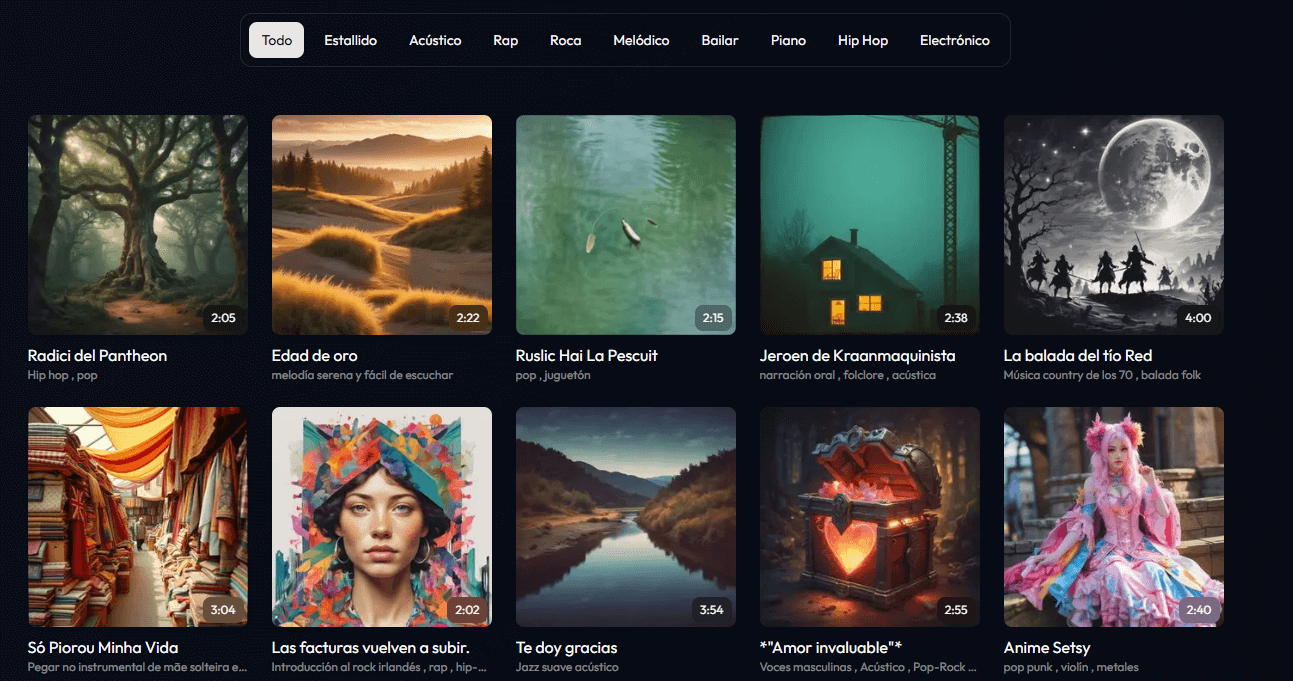Screen dimensions: 1293x681
Task: Select the Electrónico genre tab
Action: coord(954,41)
